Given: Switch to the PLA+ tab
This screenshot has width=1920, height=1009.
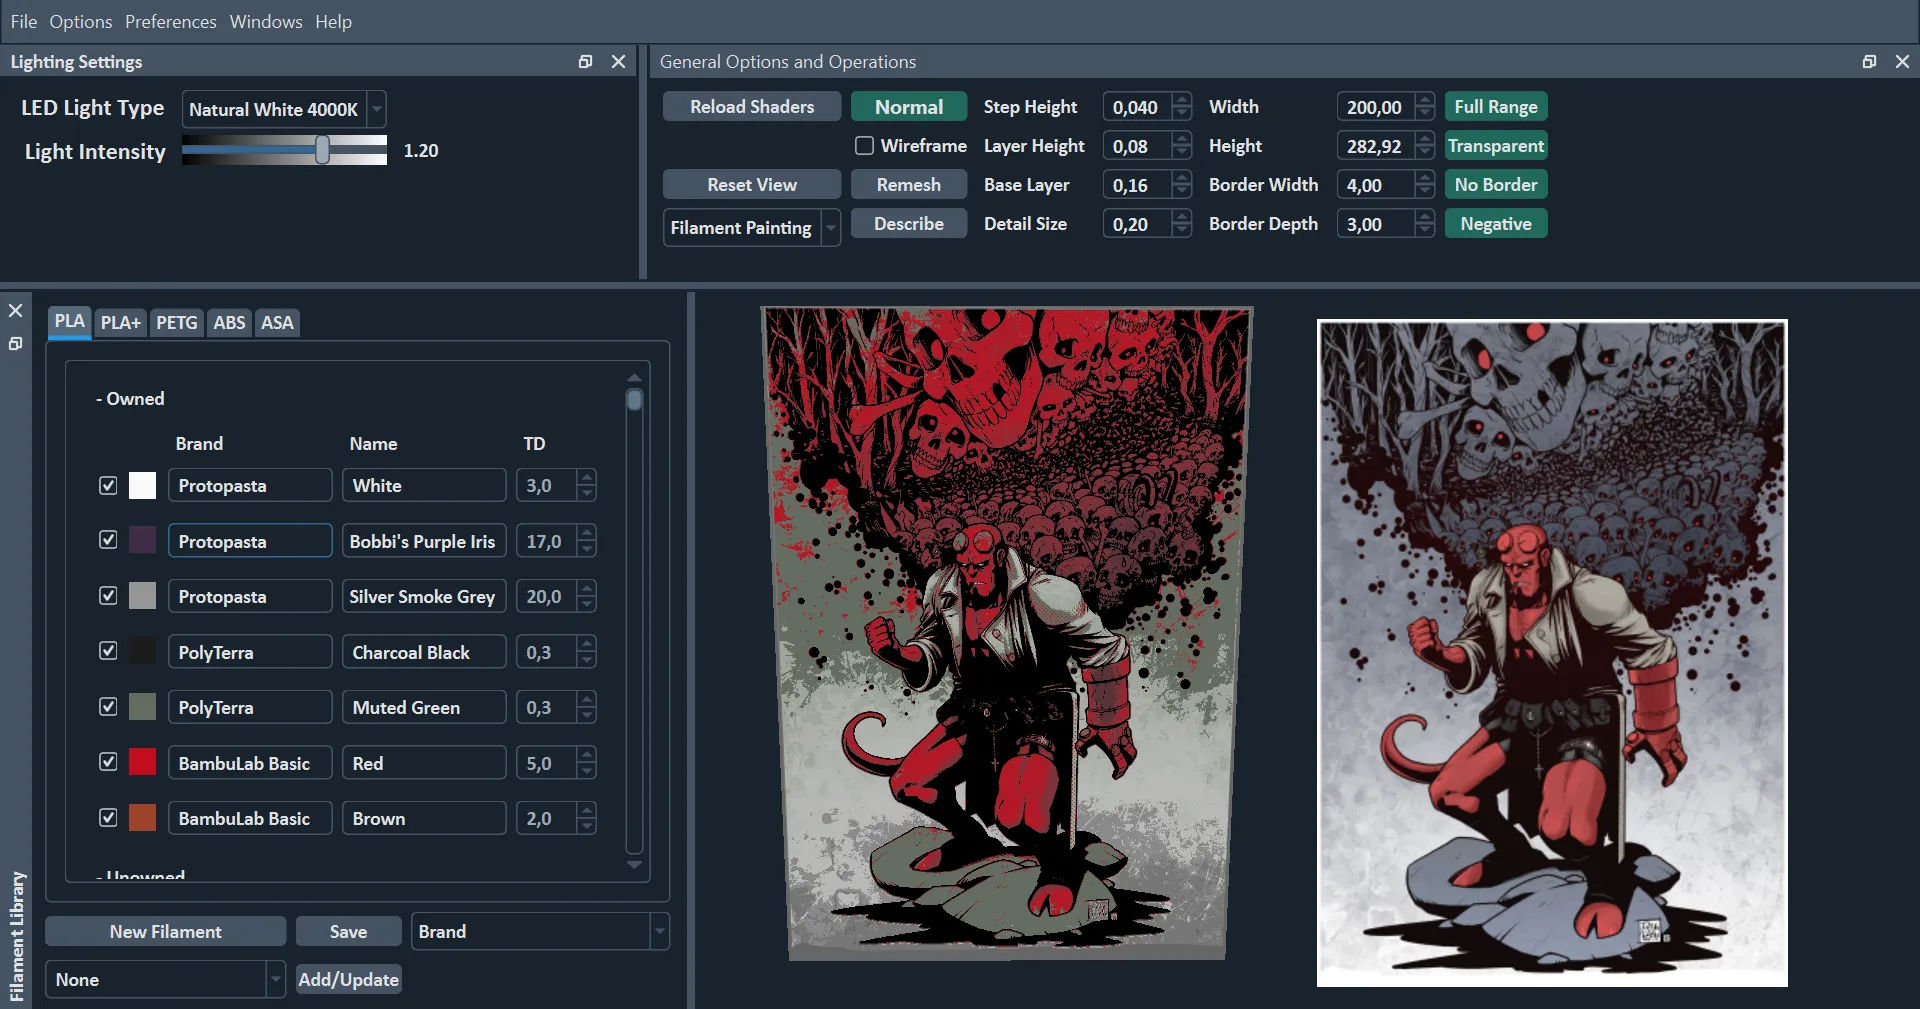Looking at the screenshot, I should pos(121,323).
